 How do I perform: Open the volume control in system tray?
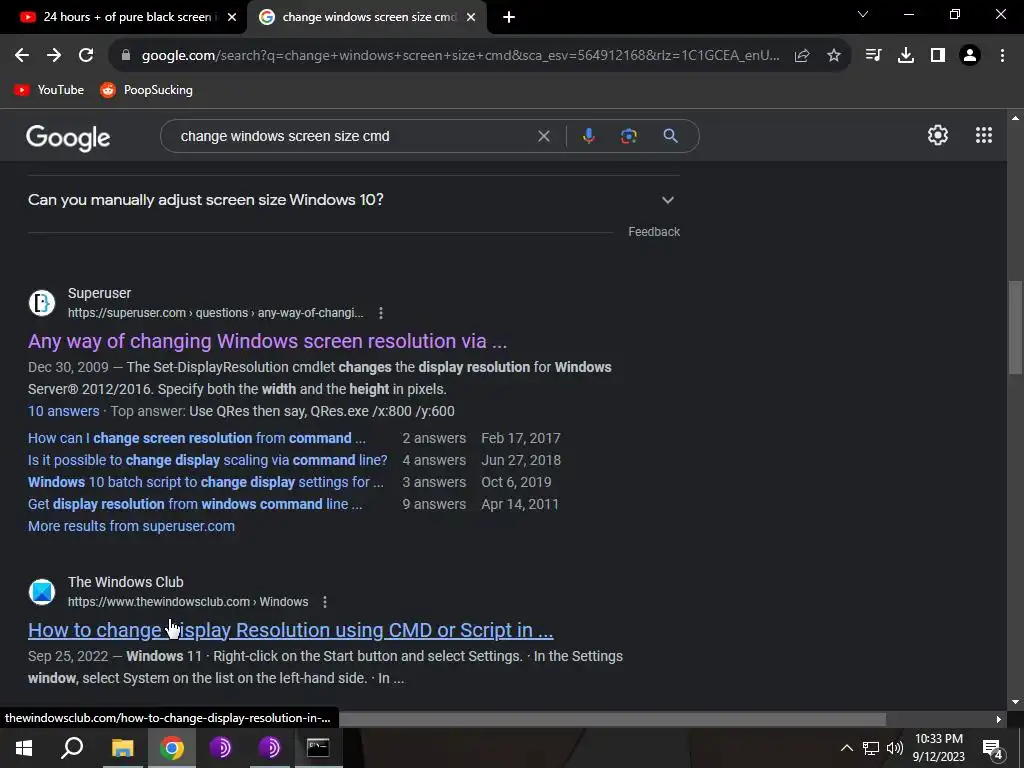(895, 748)
